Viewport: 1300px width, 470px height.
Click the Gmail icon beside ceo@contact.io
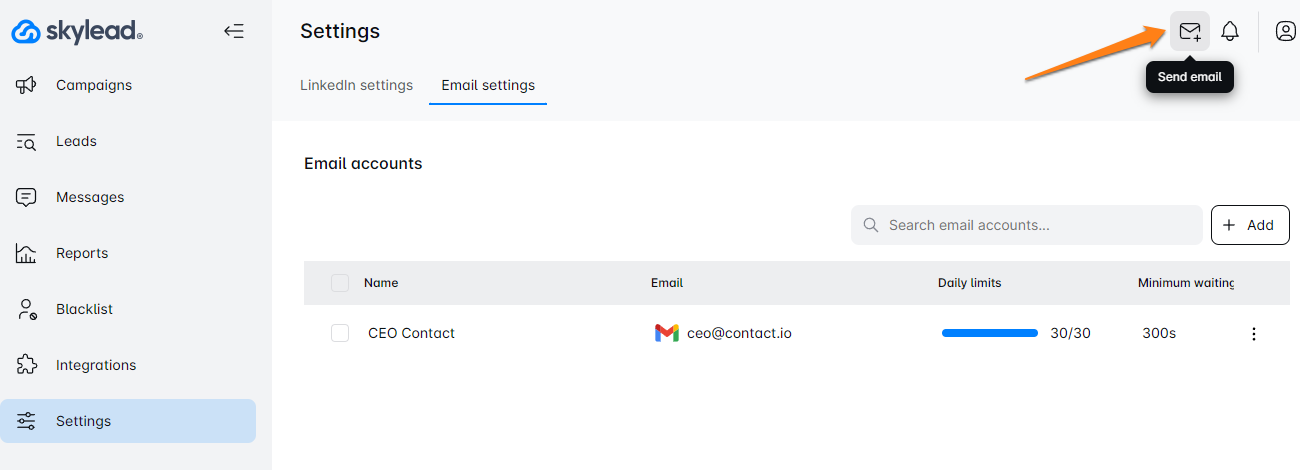[666, 333]
